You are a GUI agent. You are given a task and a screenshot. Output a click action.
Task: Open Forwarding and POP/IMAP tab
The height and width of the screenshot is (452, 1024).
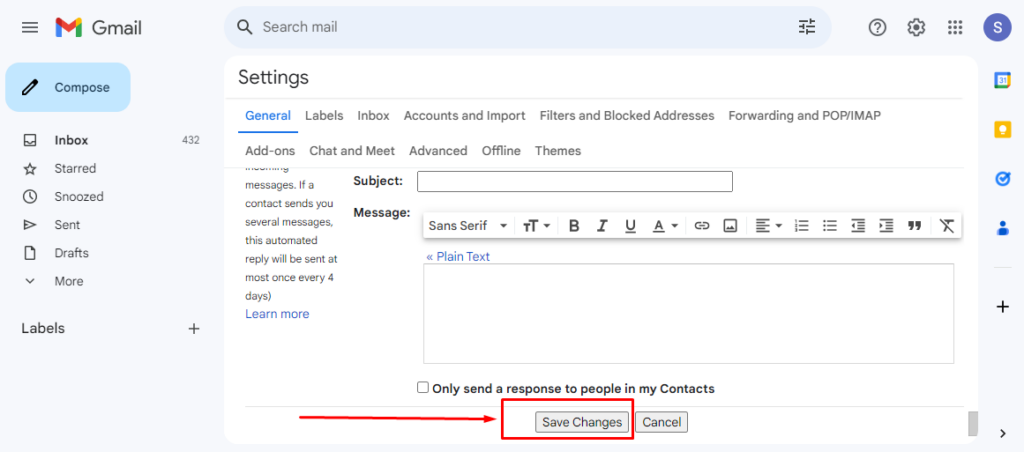pos(805,116)
